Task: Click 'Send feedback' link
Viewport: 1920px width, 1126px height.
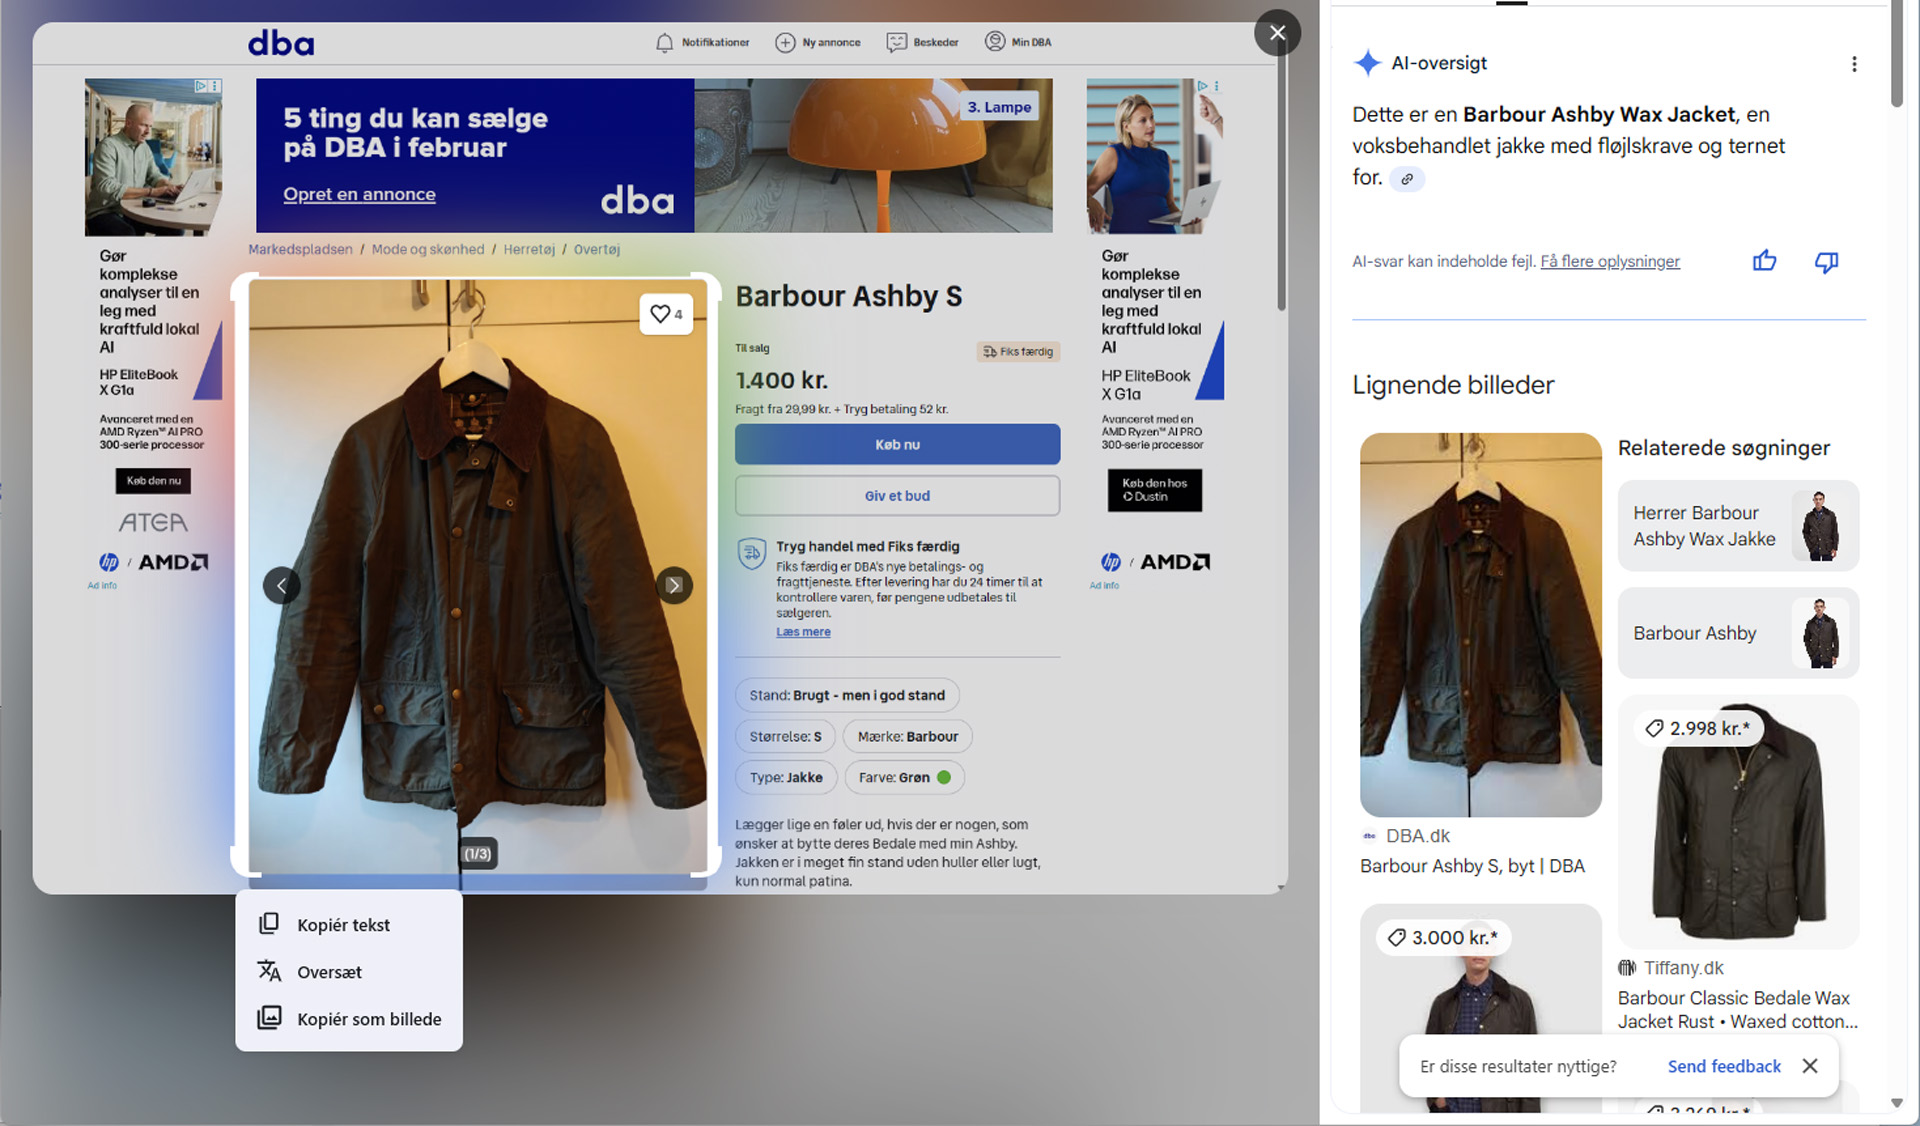Action: (1724, 1066)
